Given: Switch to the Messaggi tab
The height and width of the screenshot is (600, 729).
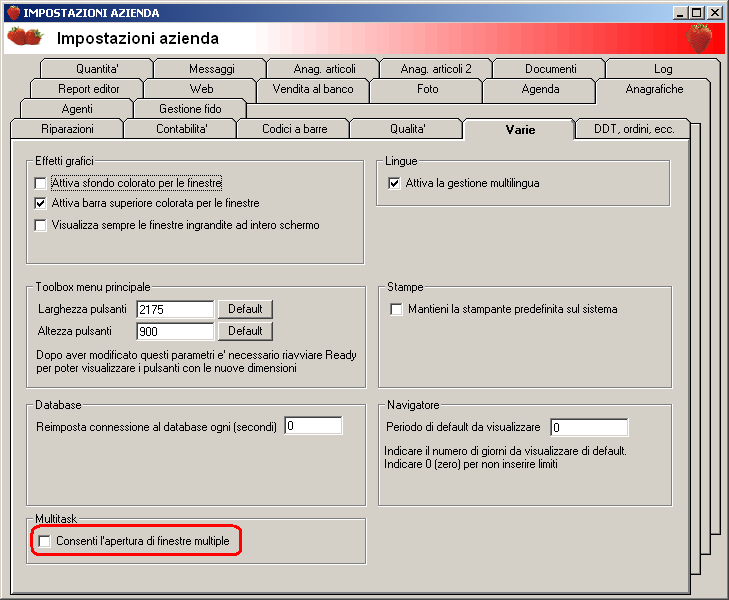Looking at the screenshot, I should coord(212,69).
